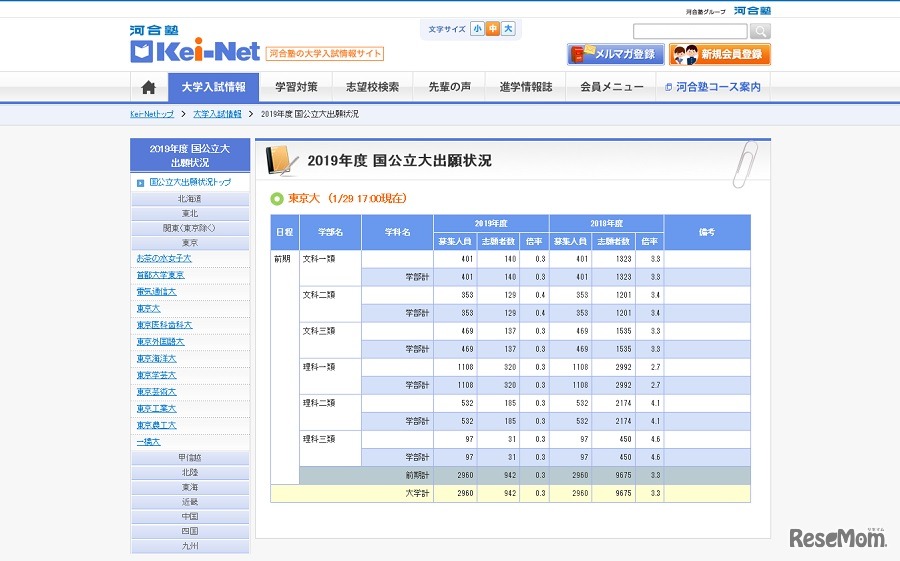Open 河合塾コース案内 link

713,87
